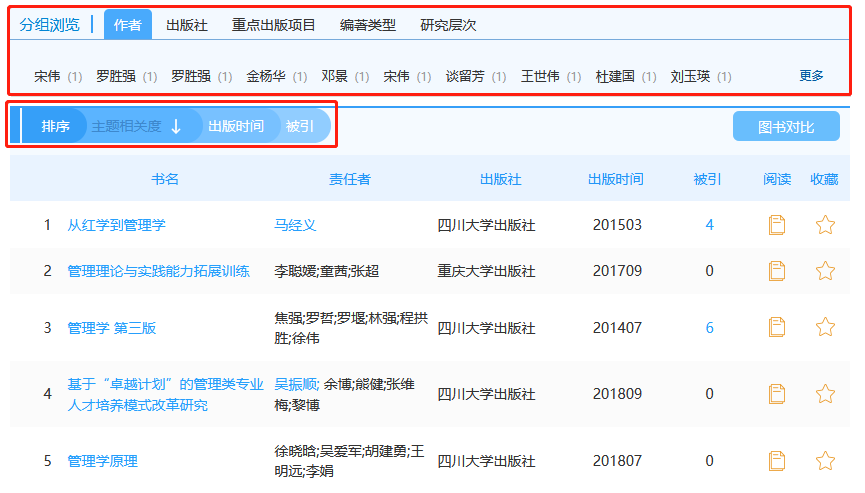Click the 图书对比 button
This screenshot has height=493, width=865.
click(x=786, y=126)
